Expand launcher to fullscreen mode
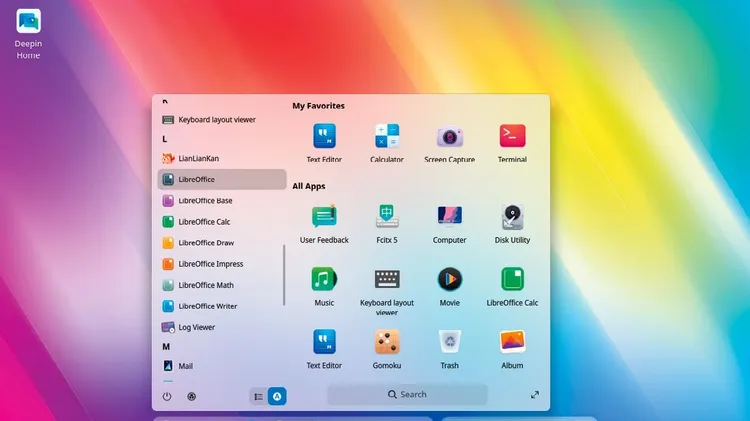This screenshot has width=750, height=421. click(535, 395)
